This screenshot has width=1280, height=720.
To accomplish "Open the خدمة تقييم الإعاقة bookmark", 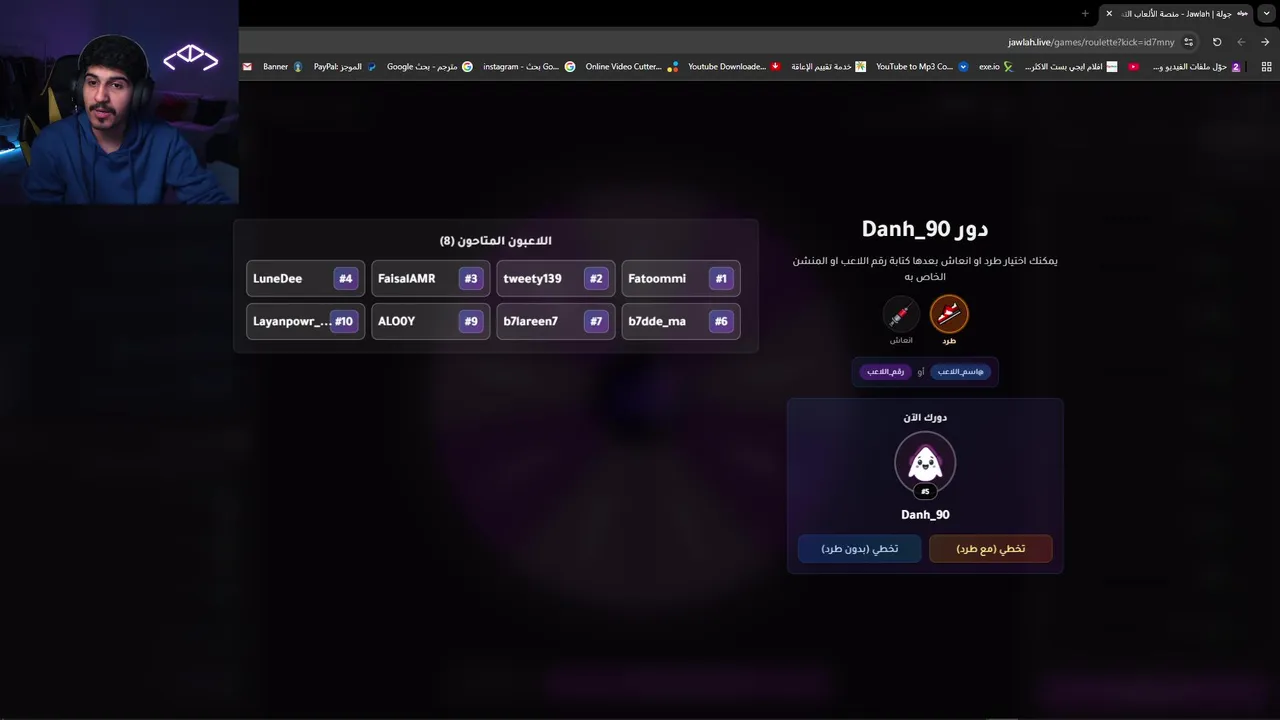I will [x=829, y=67].
